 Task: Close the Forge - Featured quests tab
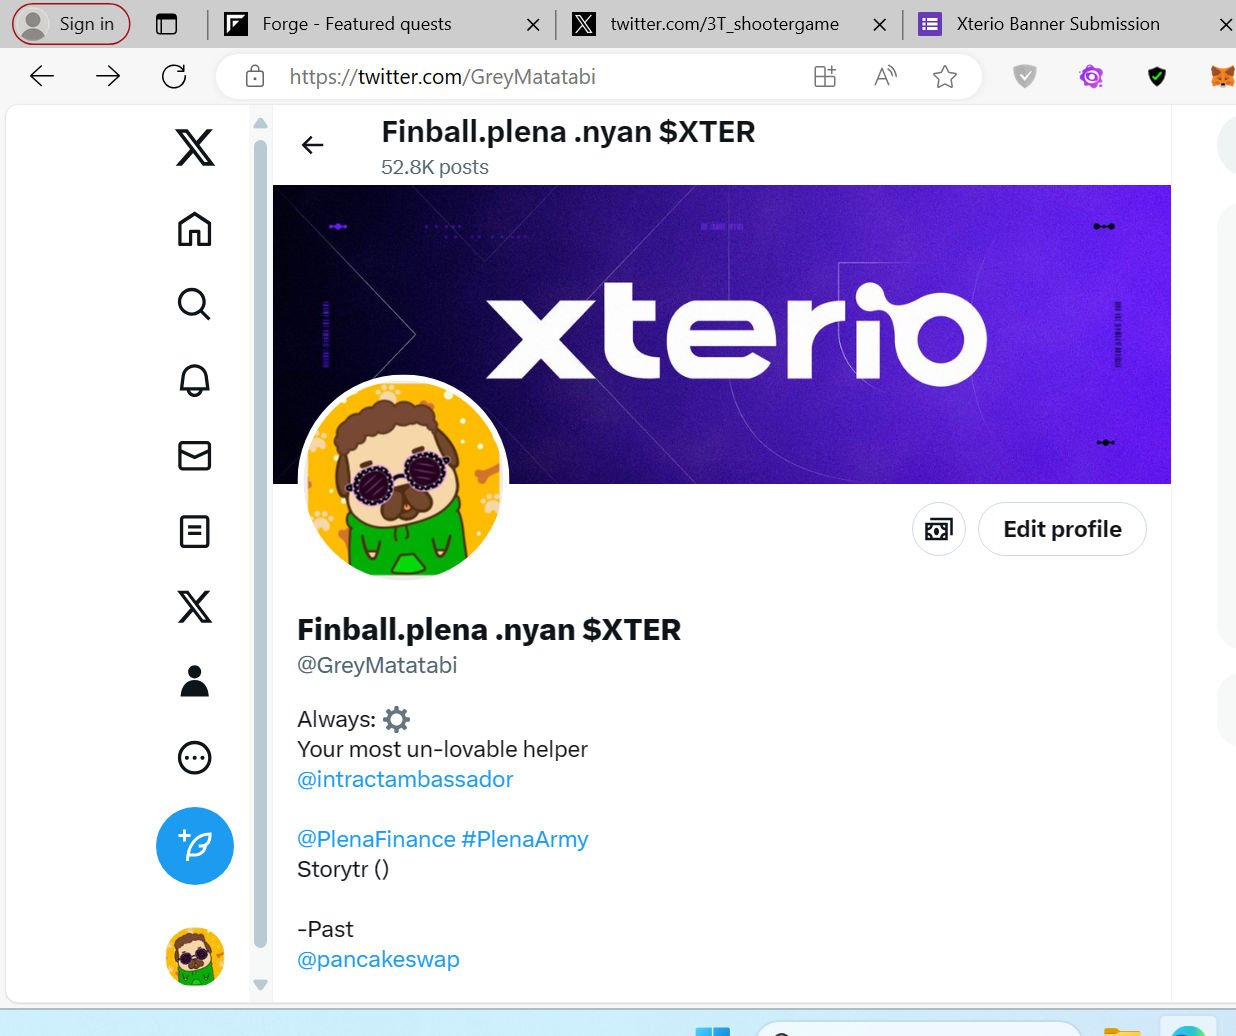tap(533, 25)
